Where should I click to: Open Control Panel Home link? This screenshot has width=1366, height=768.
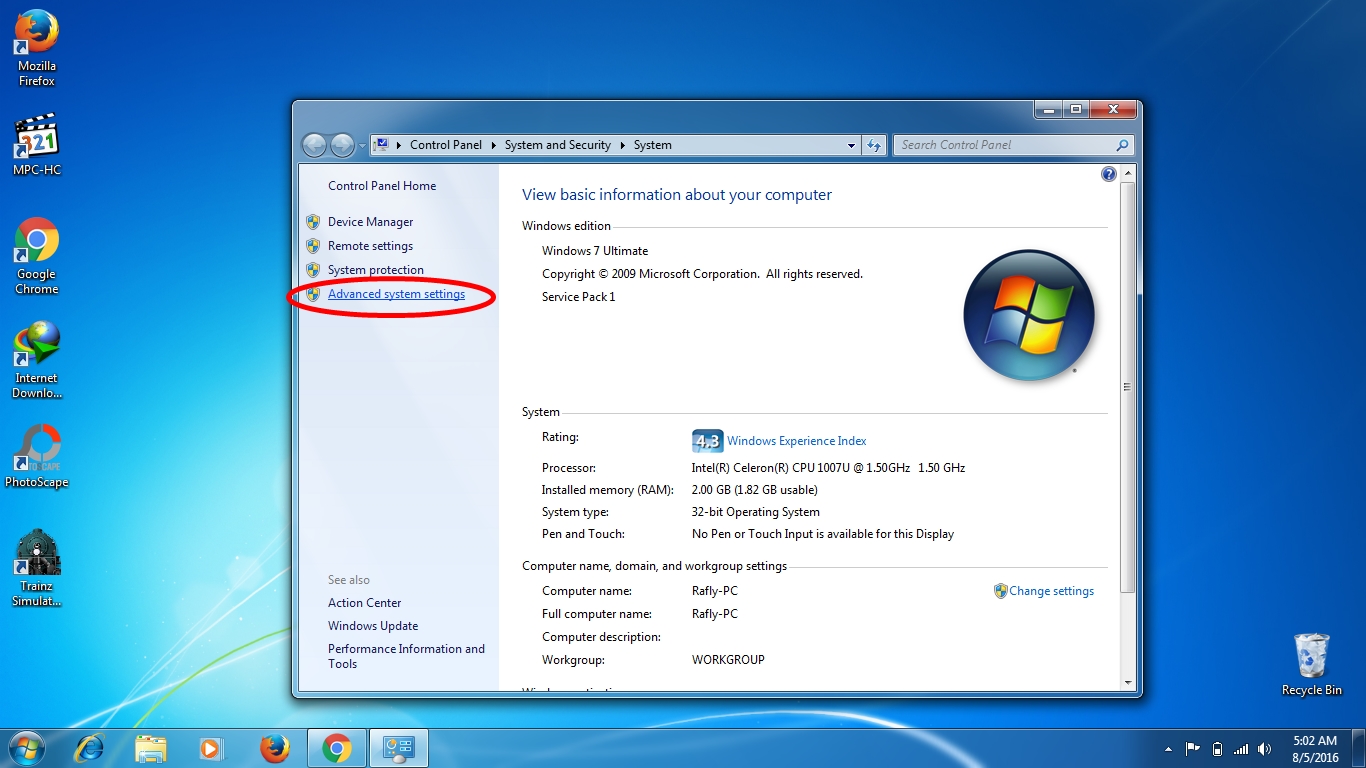click(x=382, y=186)
